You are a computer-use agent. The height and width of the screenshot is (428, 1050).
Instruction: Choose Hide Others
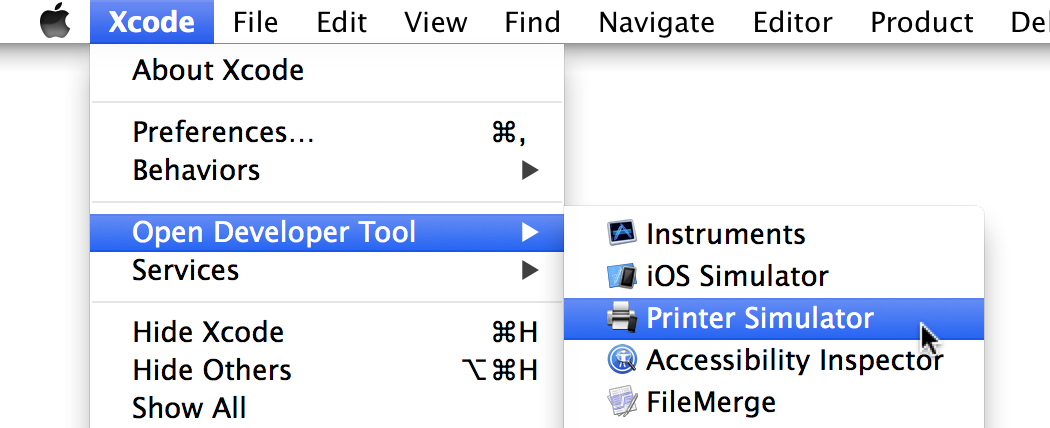[327, 370]
